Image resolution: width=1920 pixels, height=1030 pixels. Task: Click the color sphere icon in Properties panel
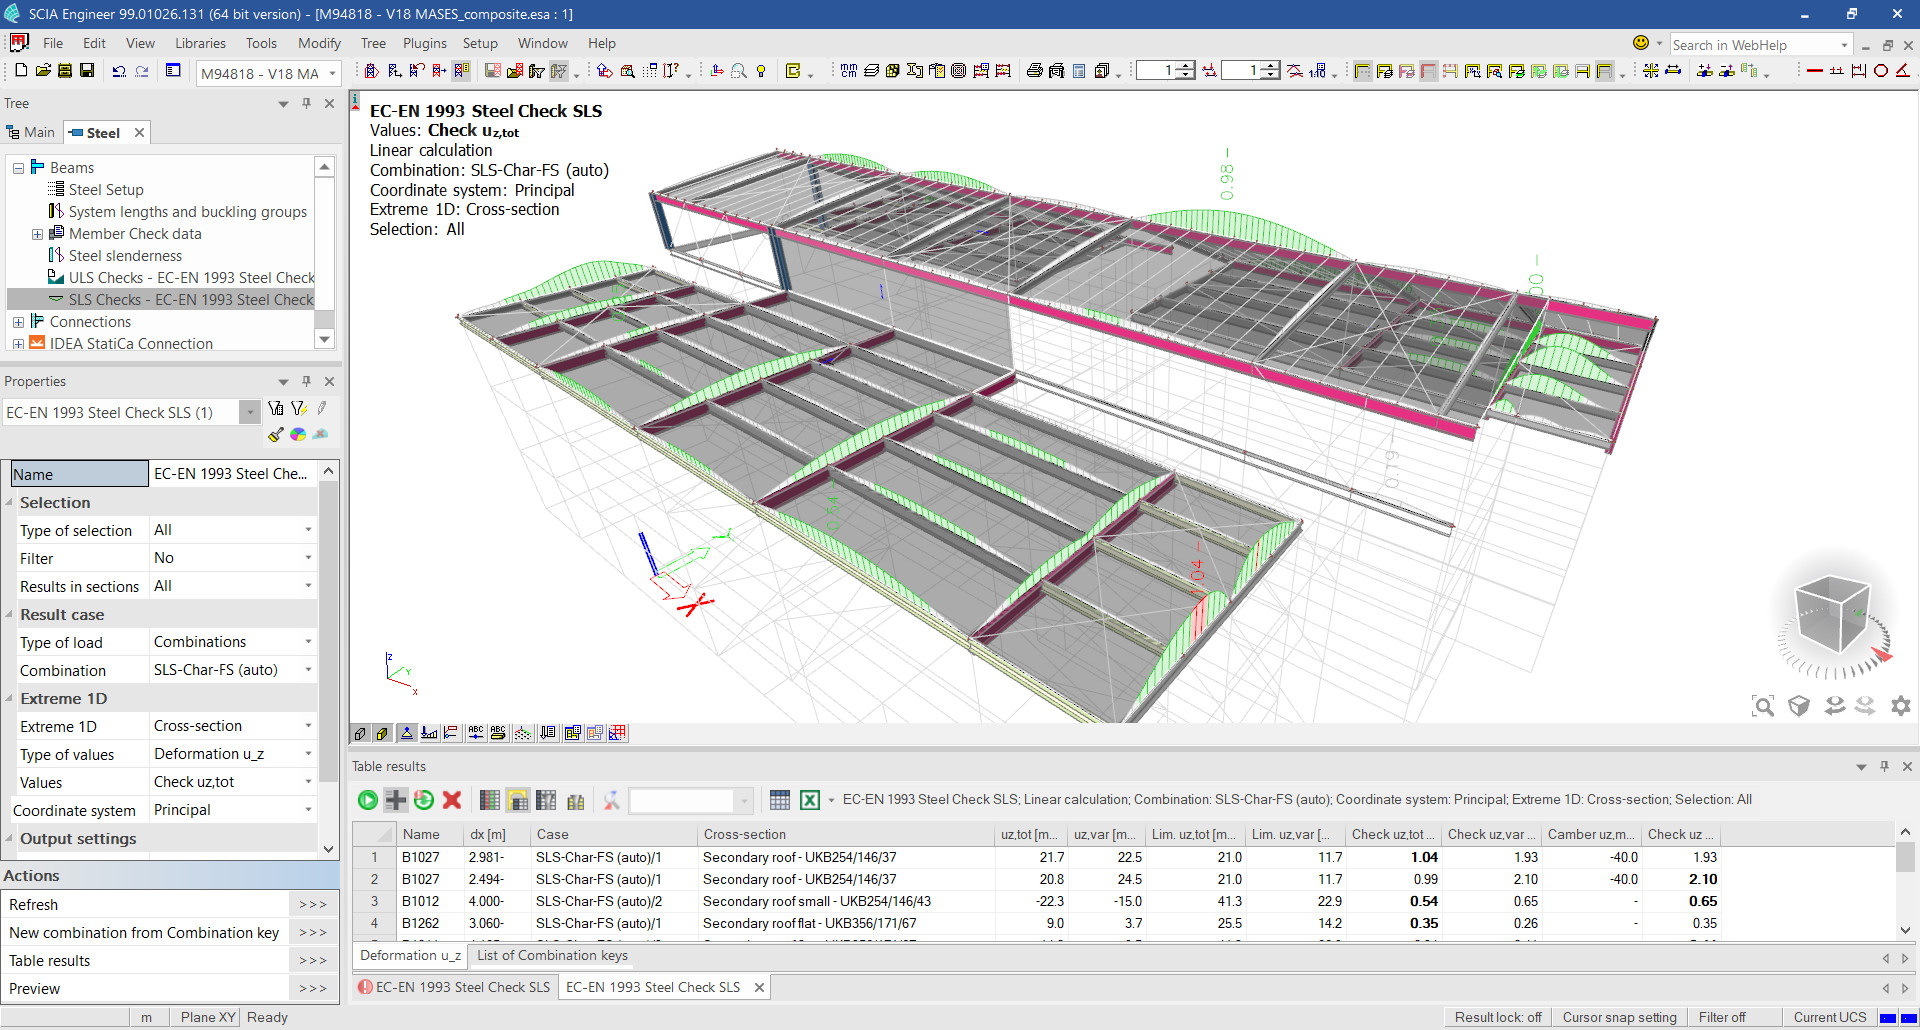298,435
